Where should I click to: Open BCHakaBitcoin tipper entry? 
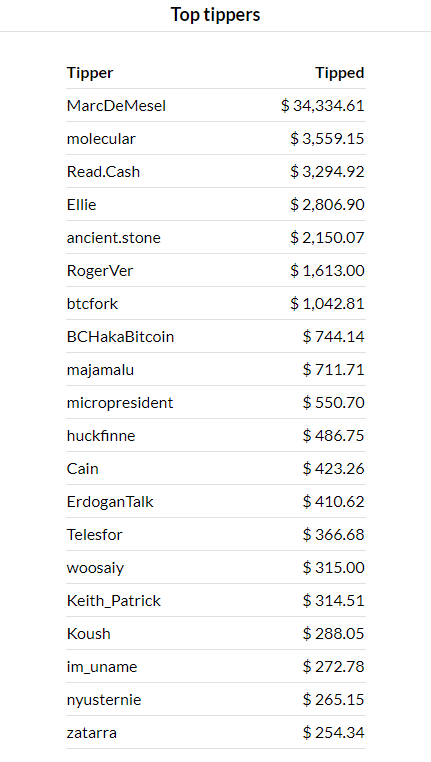(x=120, y=337)
